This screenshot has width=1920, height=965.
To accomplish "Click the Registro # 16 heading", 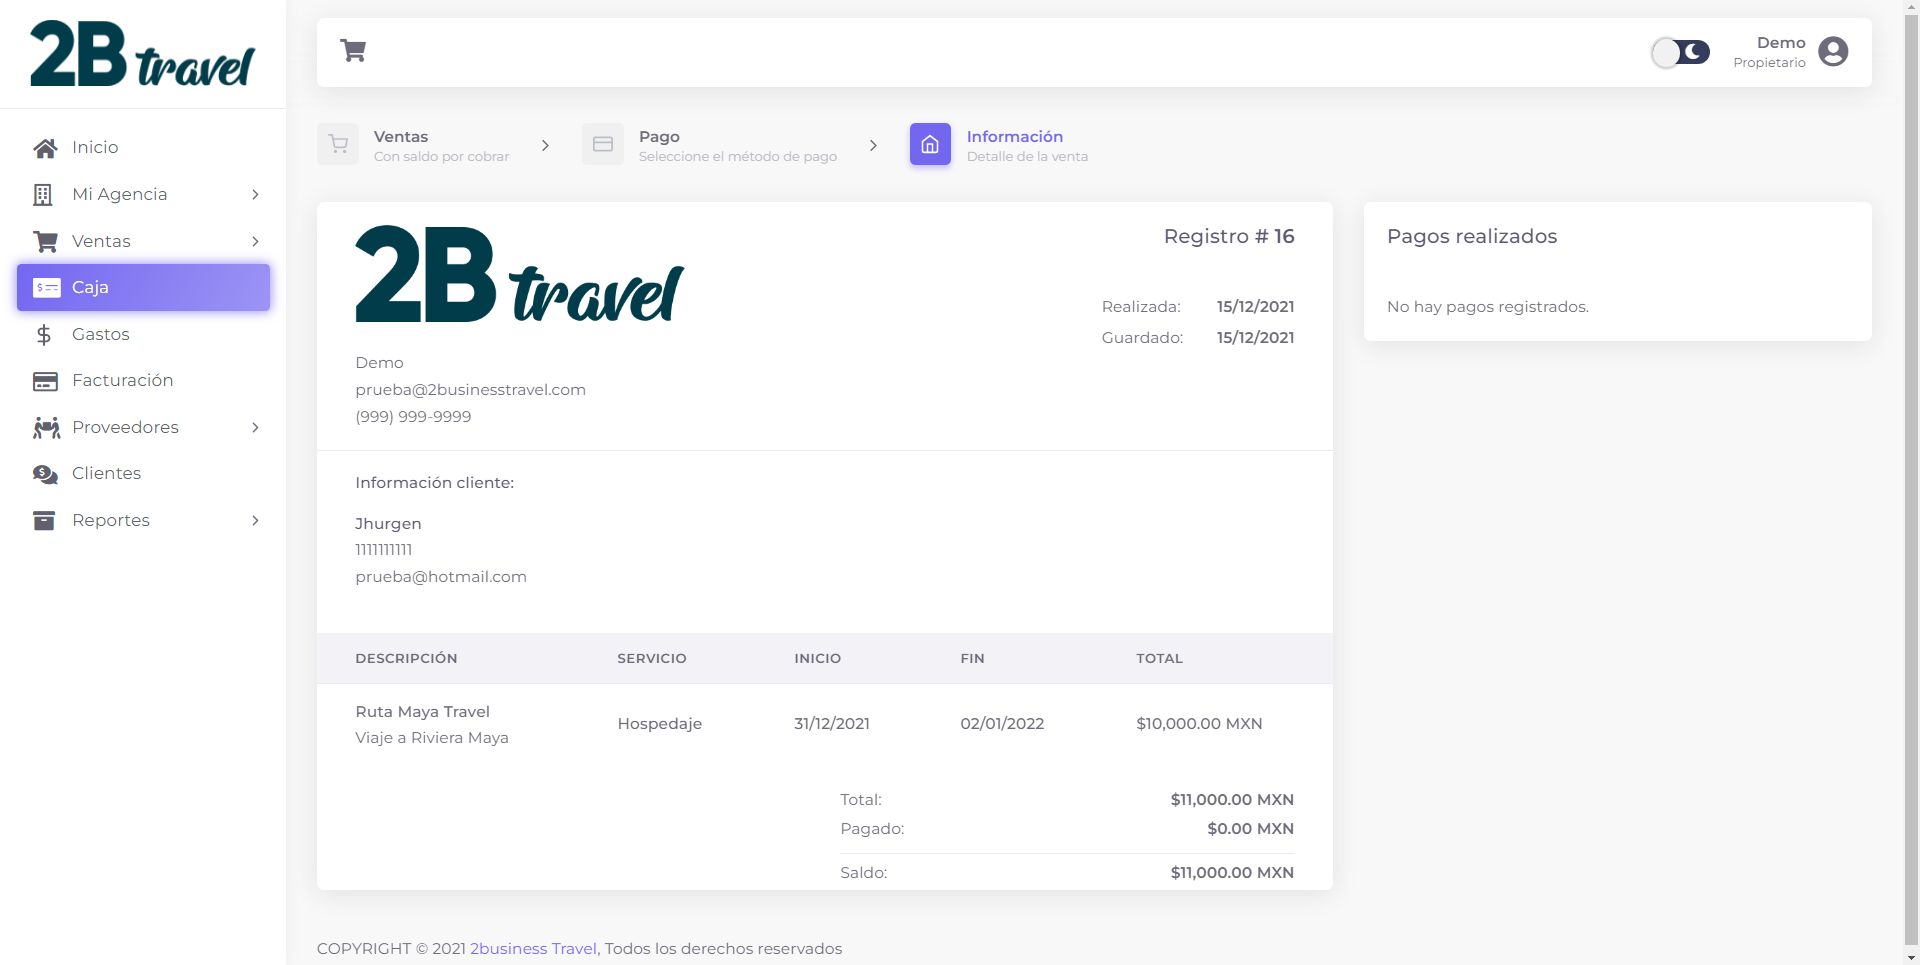I will tap(1229, 237).
